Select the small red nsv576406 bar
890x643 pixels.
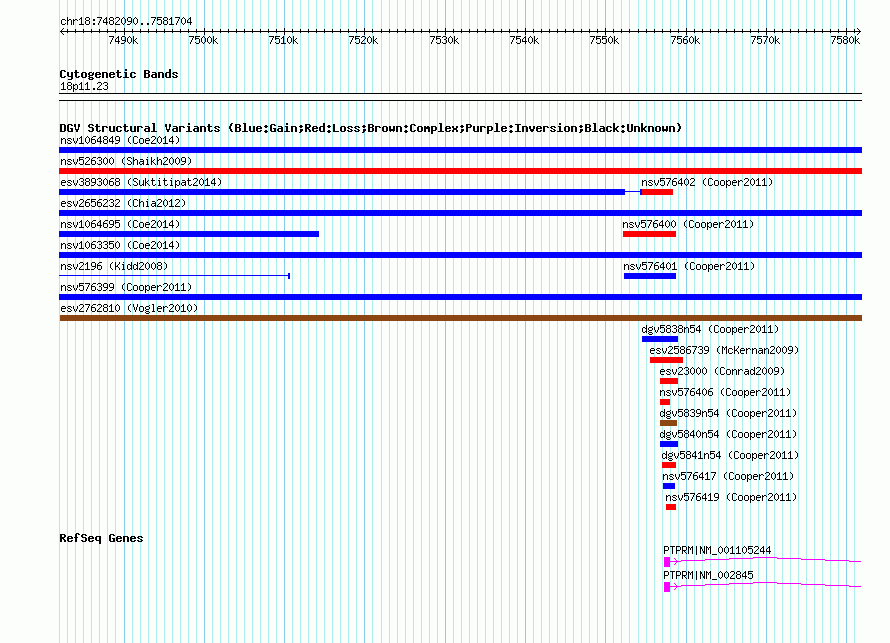point(665,402)
